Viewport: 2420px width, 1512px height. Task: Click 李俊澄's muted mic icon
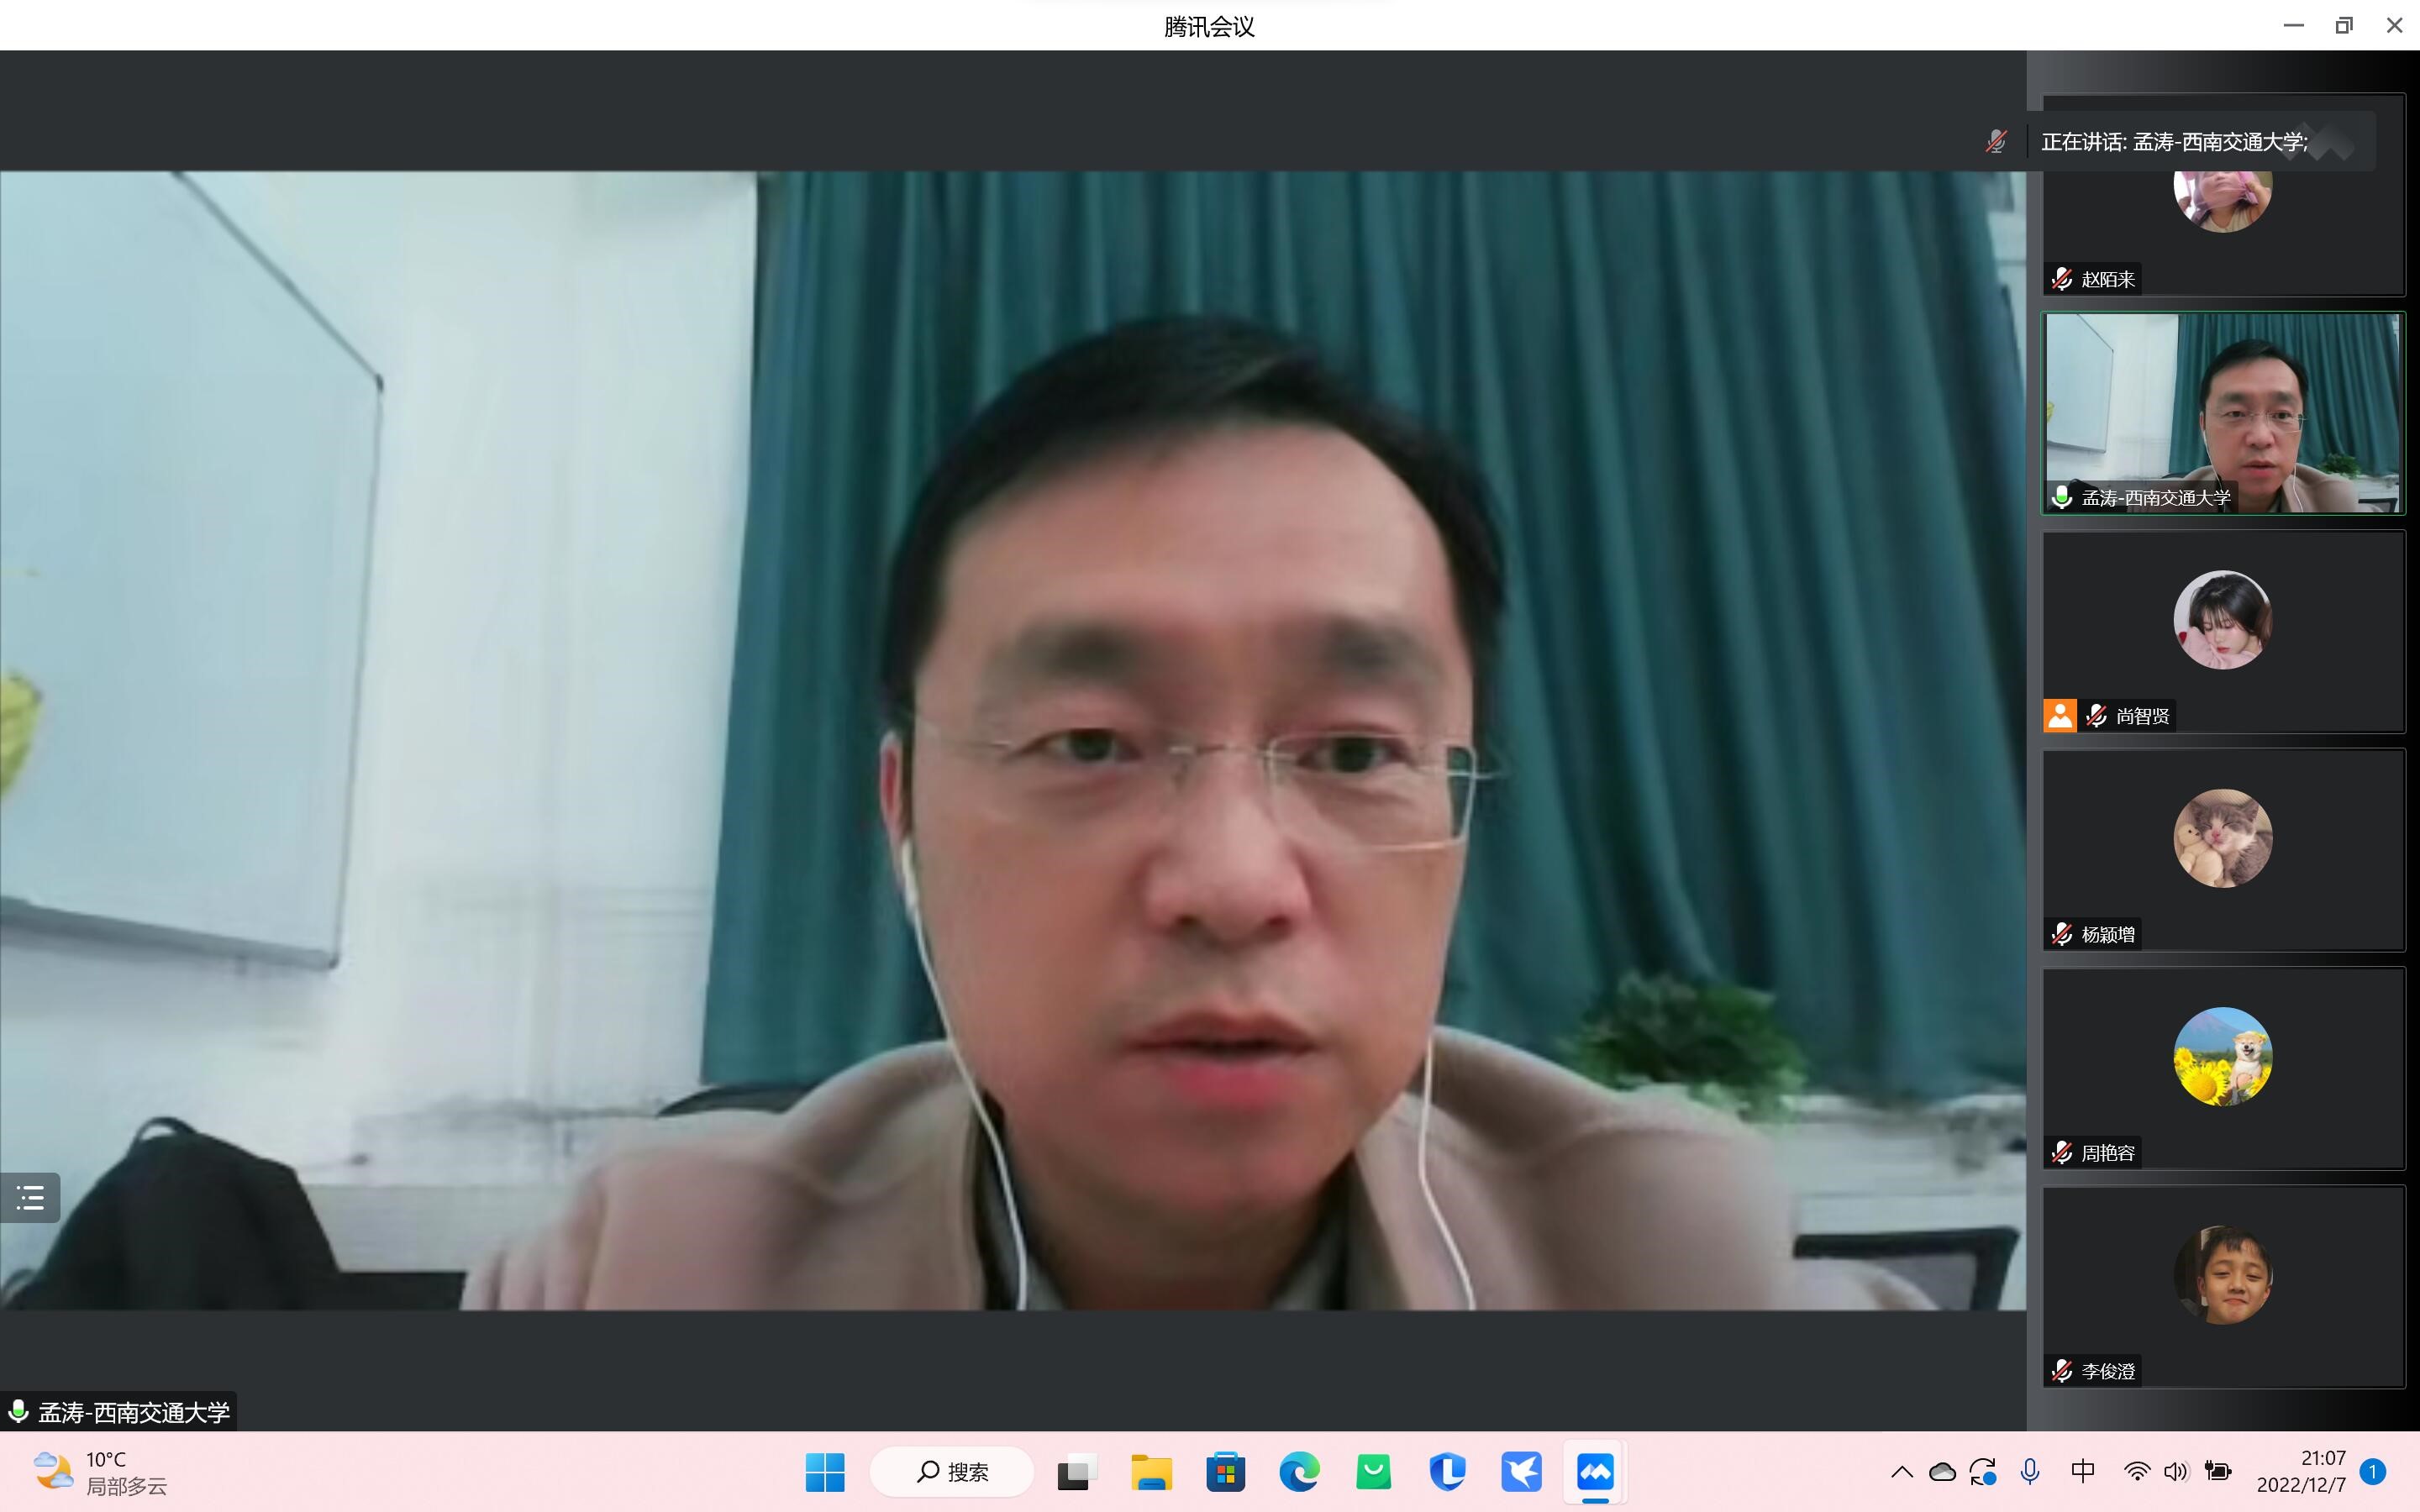pyautogui.click(x=2062, y=1371)
